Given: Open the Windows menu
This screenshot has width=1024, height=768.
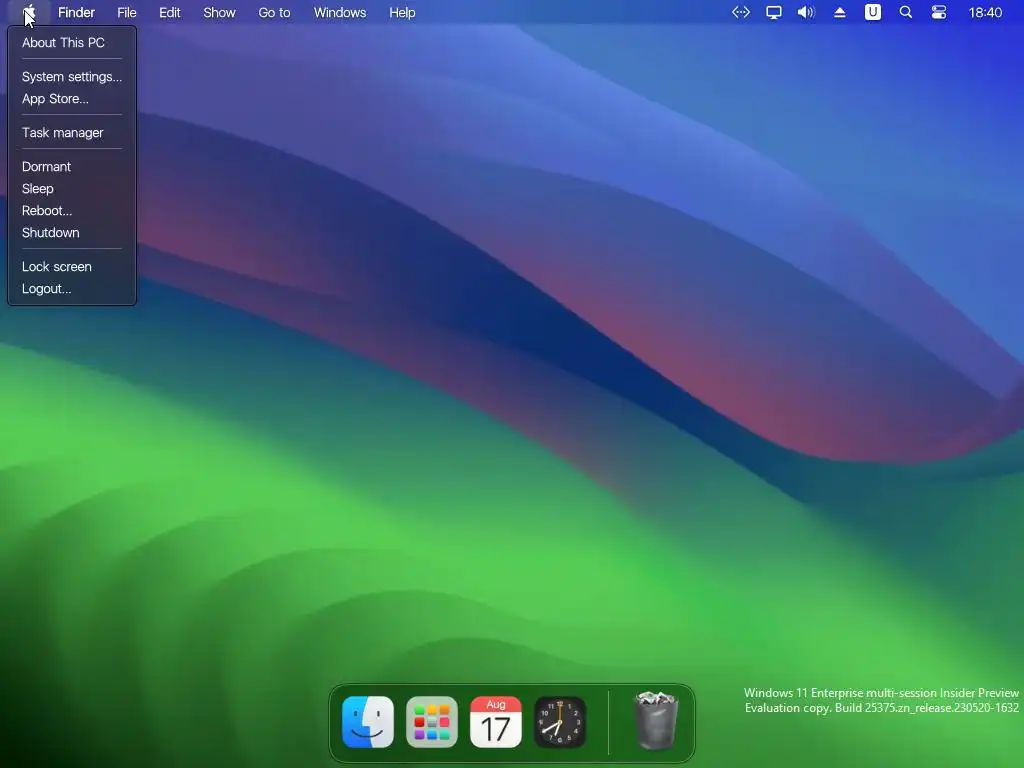Looking at the screenshot, I should tap(340, 12).
